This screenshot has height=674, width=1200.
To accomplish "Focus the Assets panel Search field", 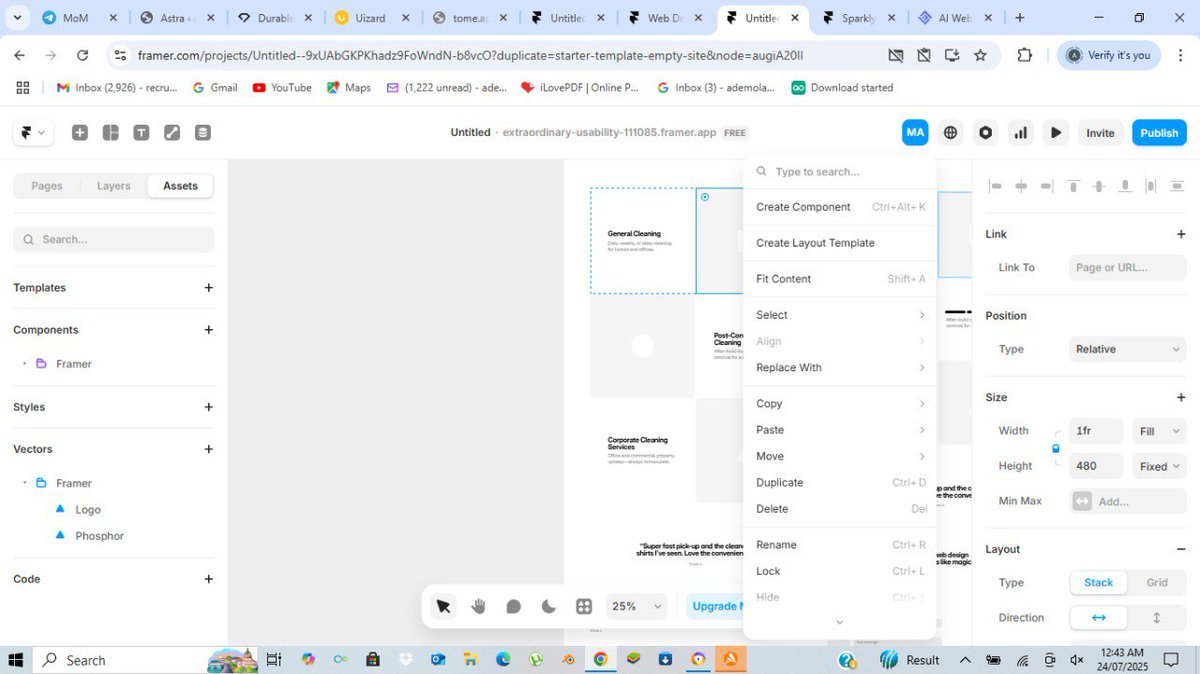I will [x=114, y=239].
